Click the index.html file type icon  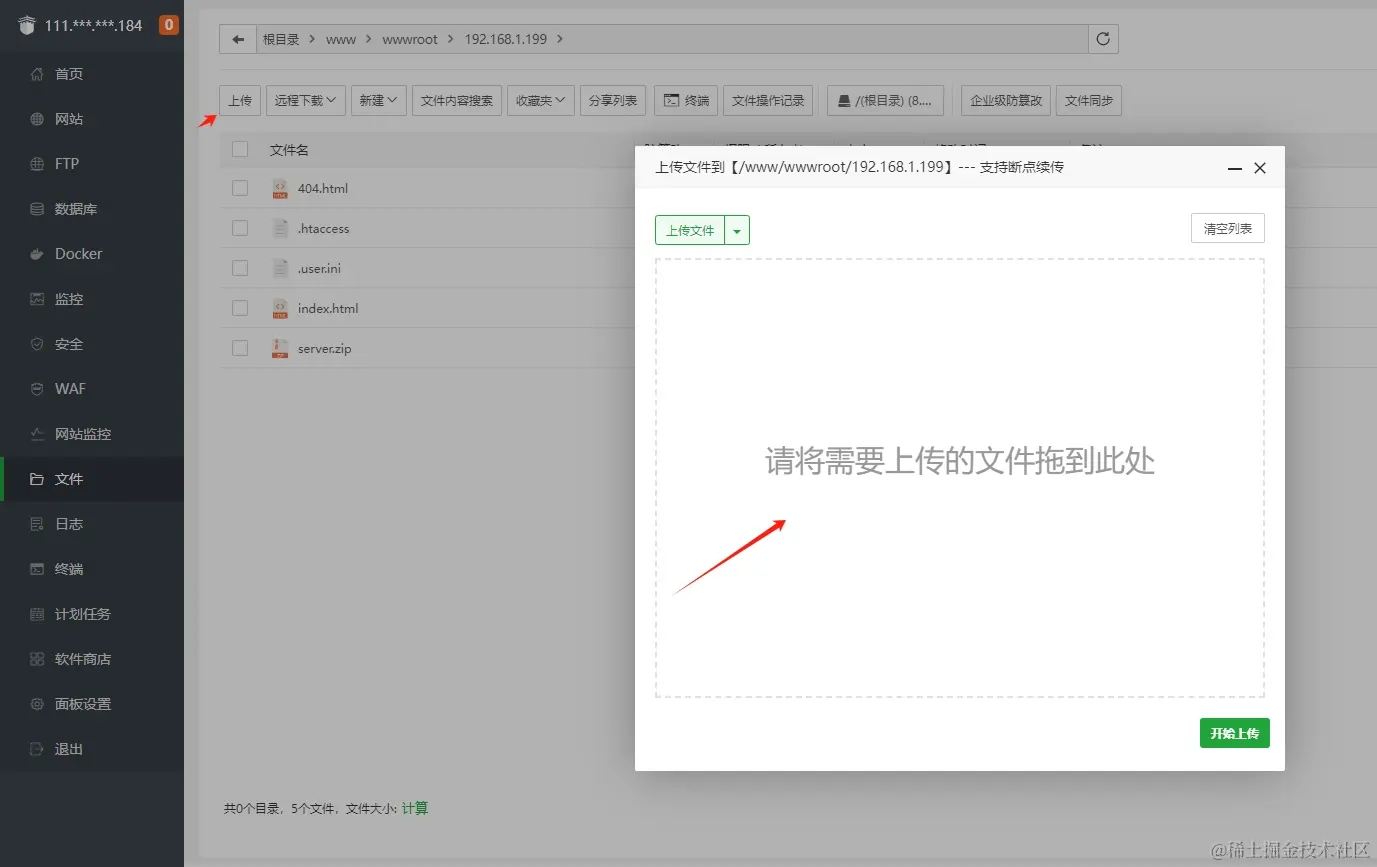280,308
